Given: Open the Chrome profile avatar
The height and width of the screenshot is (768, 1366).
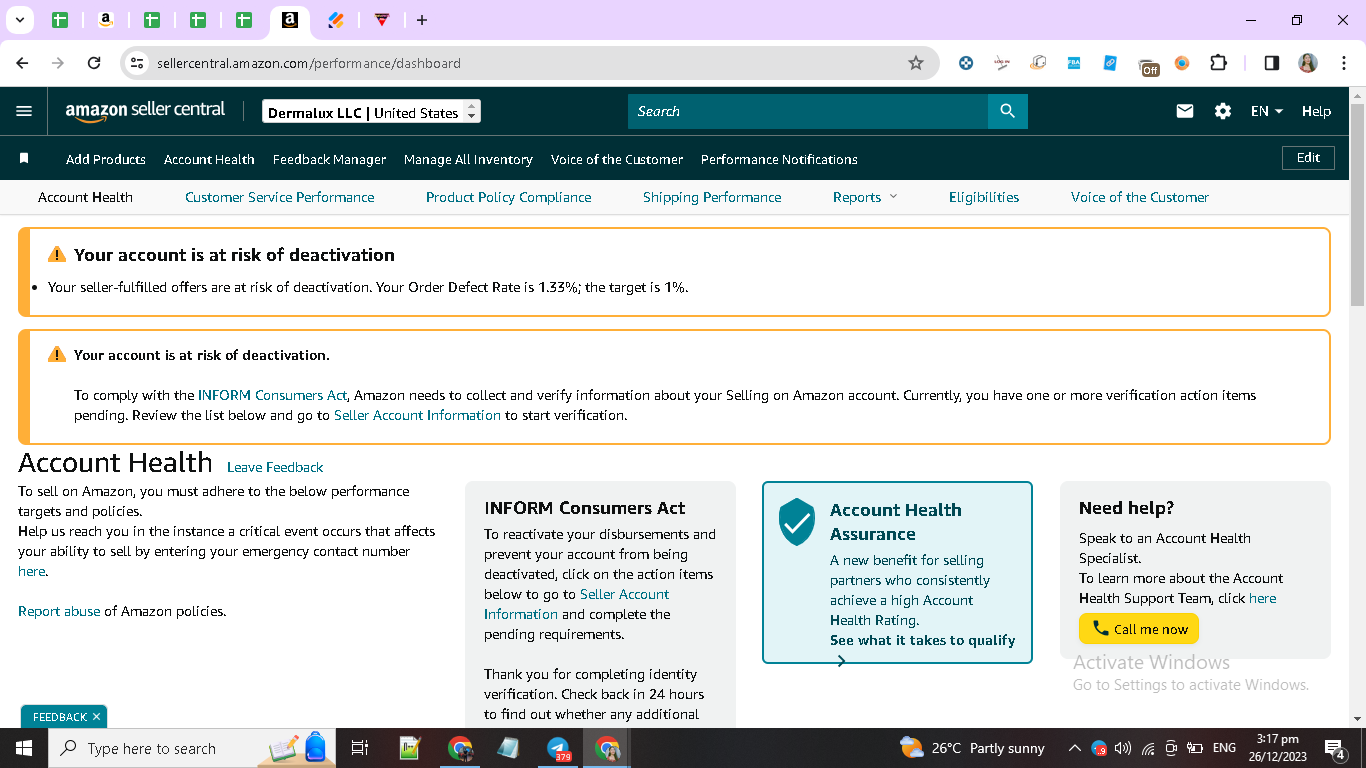Looking at the screenshot, I should click(x=1308, y=63).
